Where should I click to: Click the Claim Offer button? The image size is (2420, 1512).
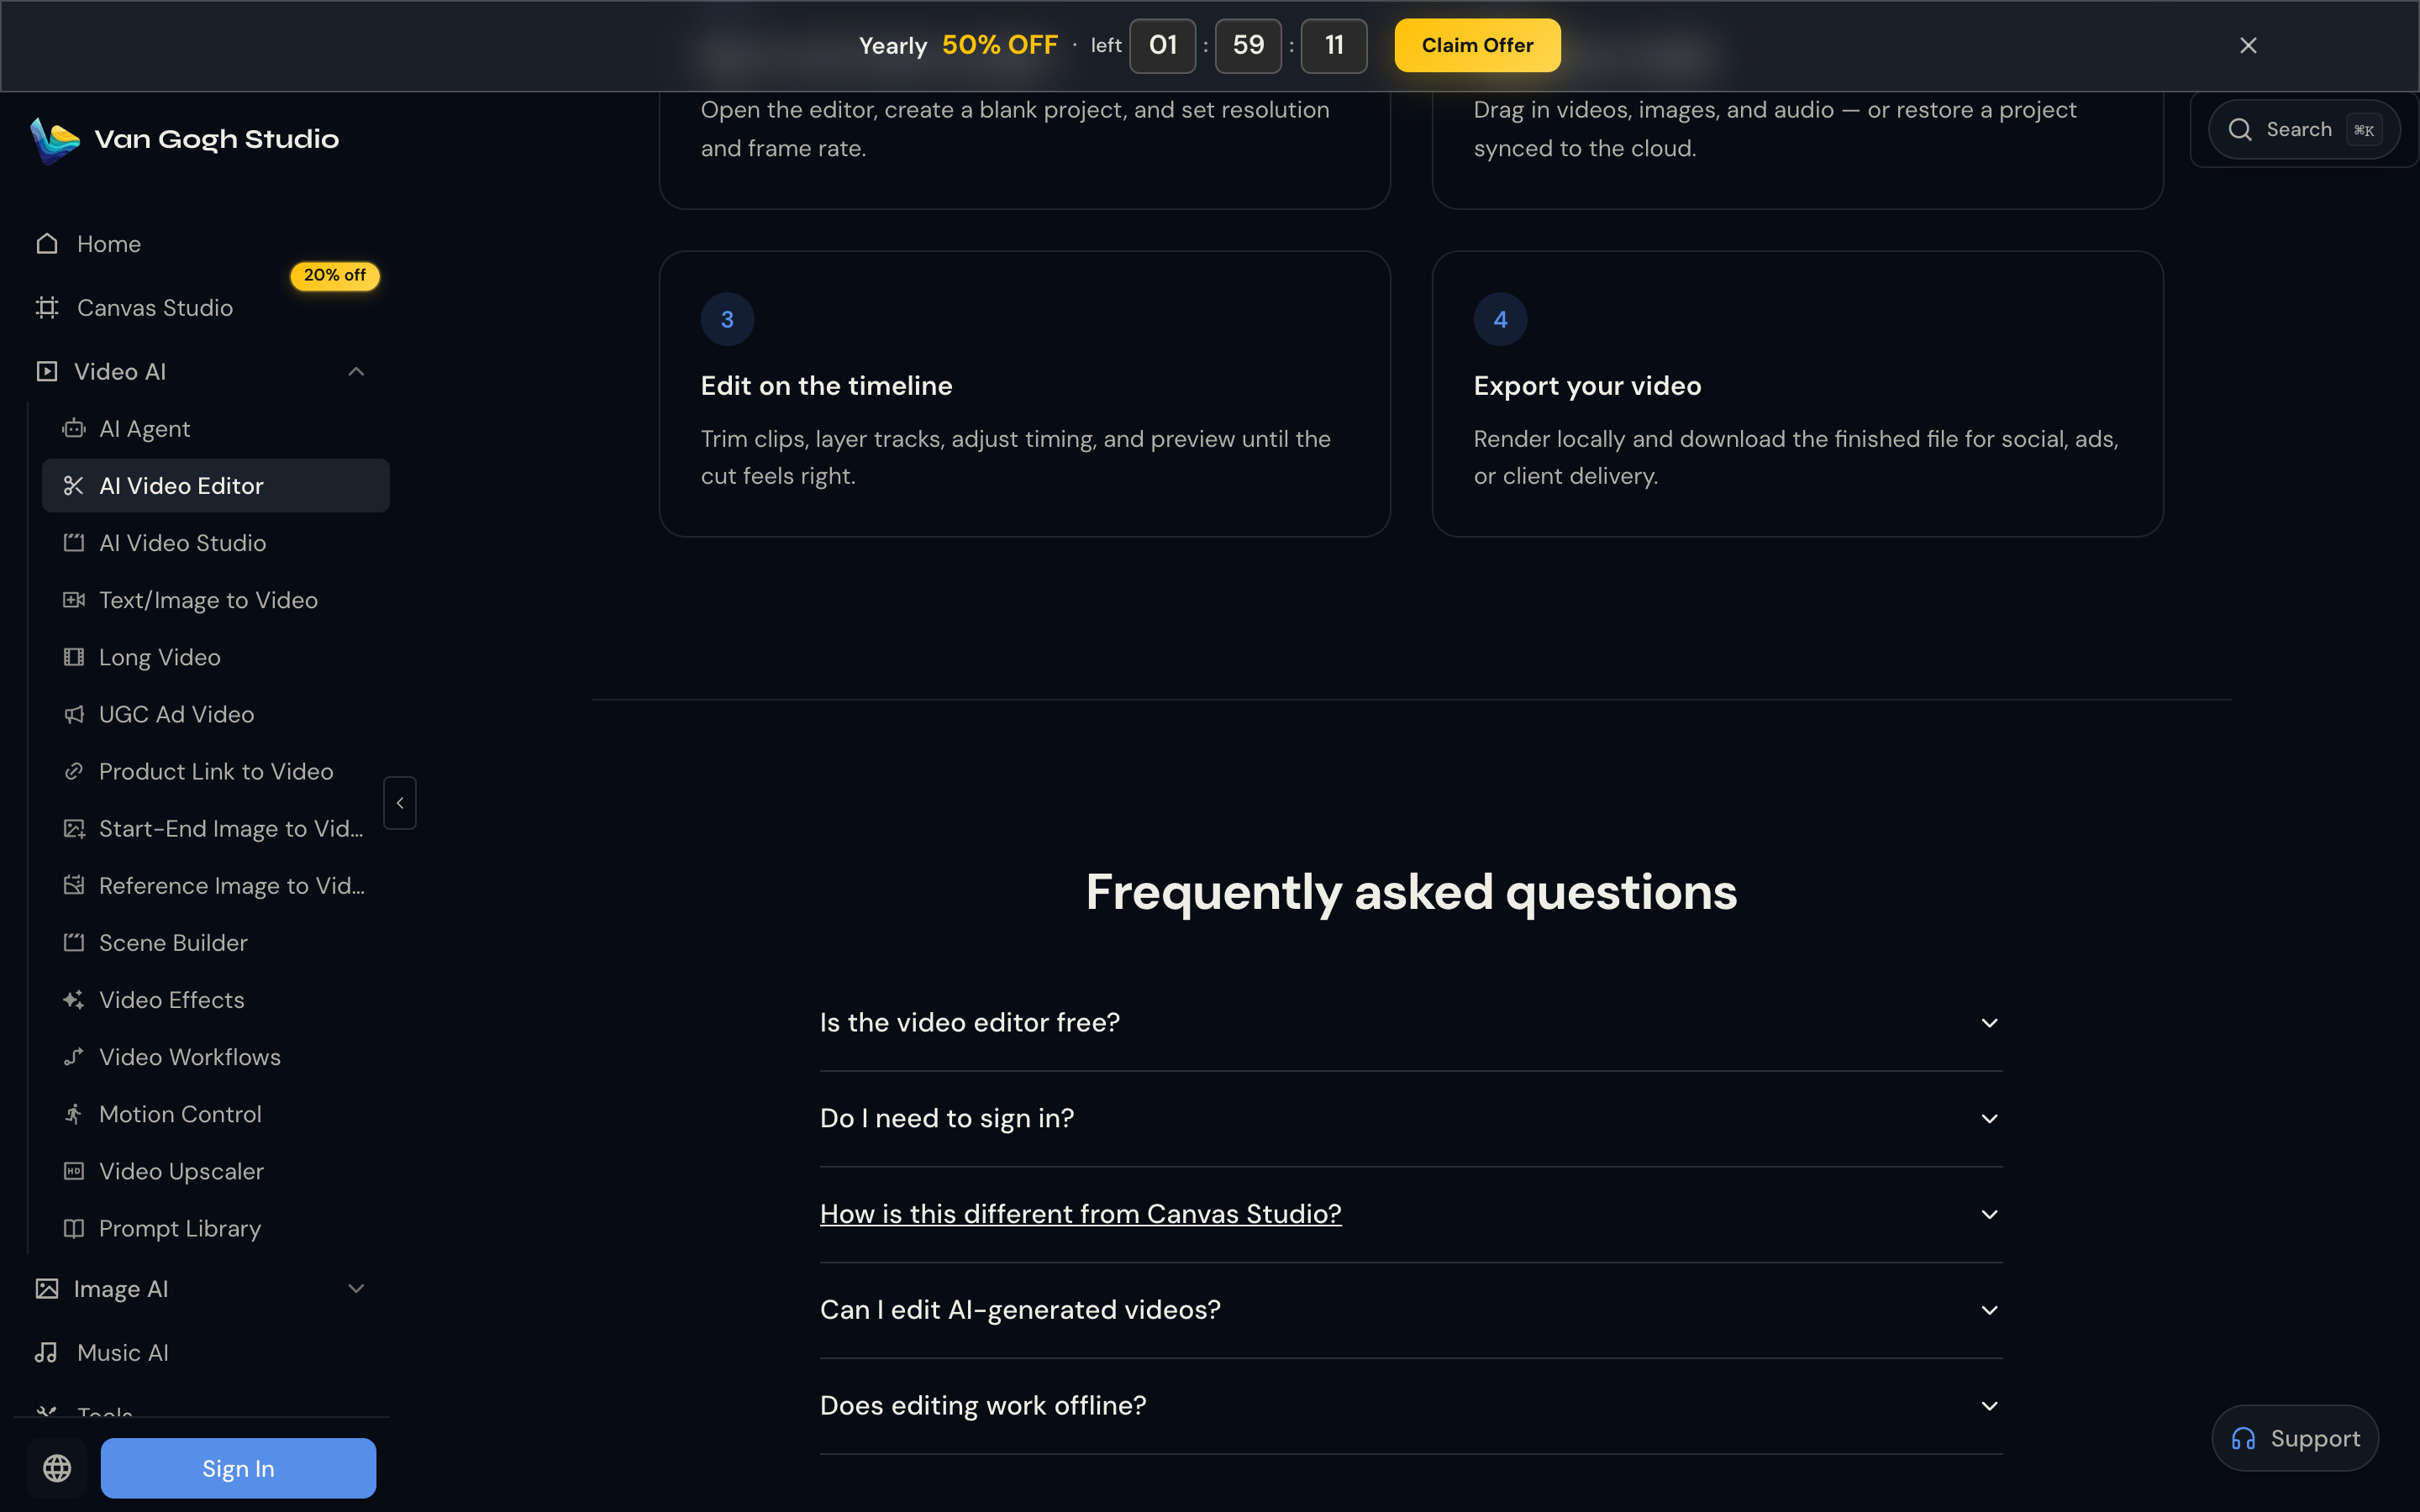click(1477, 45)
